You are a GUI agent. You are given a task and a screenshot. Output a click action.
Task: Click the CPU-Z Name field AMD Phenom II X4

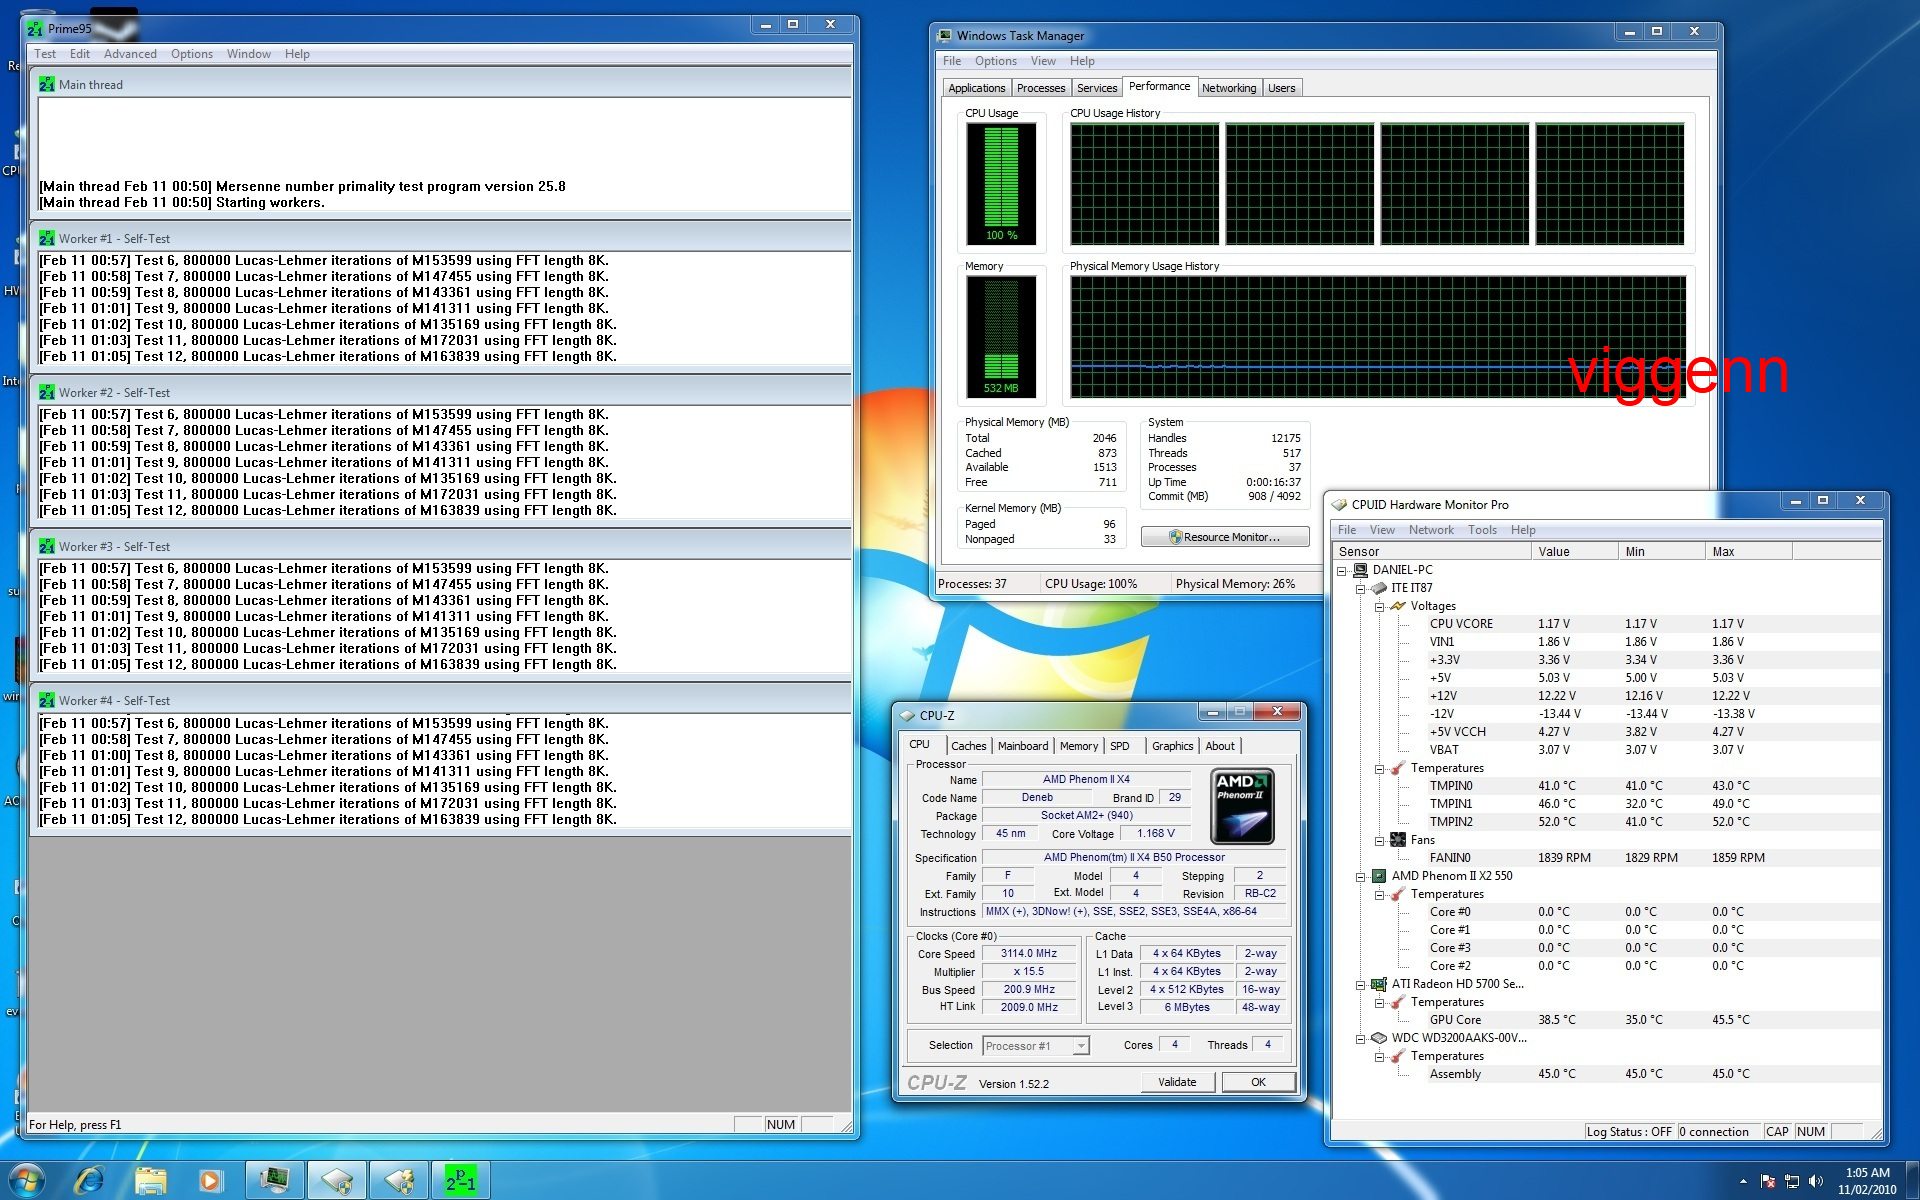pyautogui.click(x=1086, y=779)
